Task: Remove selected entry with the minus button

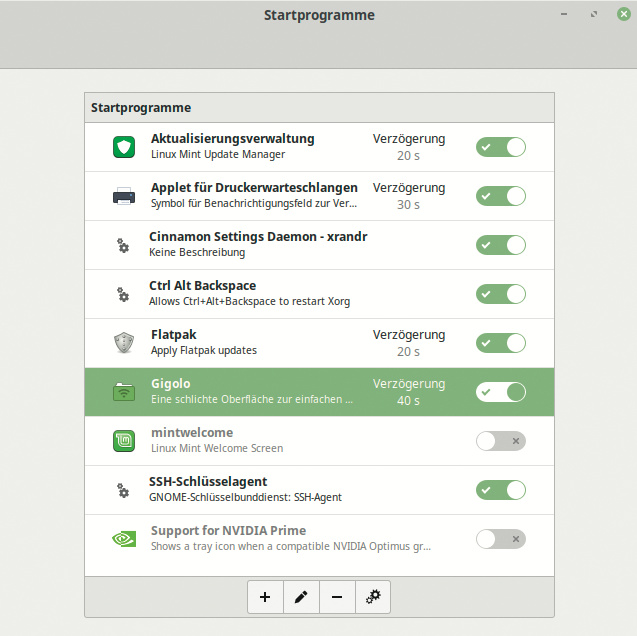Action: [x=337, y=597]
